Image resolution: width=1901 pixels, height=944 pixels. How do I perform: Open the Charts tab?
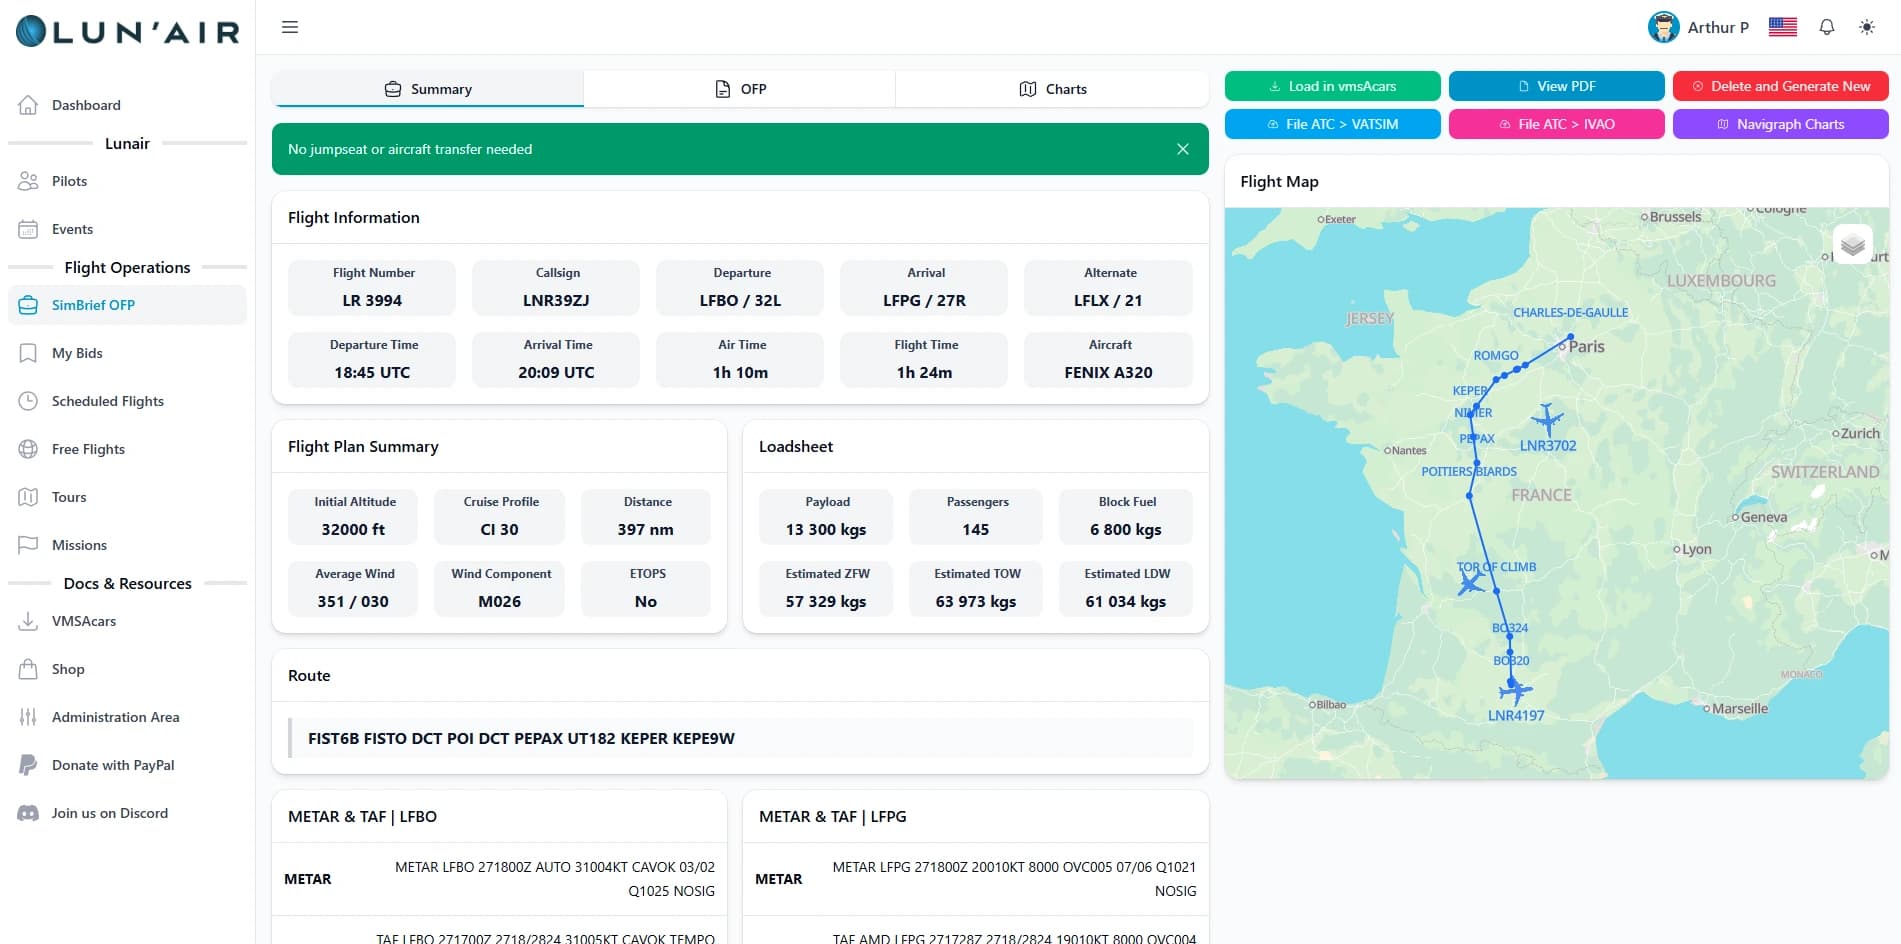coord(1052,89)
